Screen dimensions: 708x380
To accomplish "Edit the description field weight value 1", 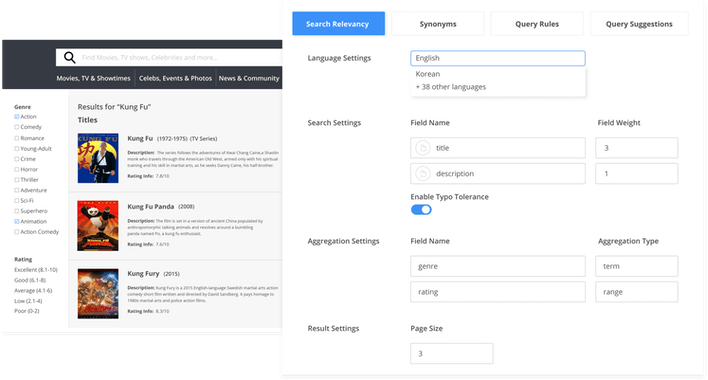I will click(x=636, y=174).
